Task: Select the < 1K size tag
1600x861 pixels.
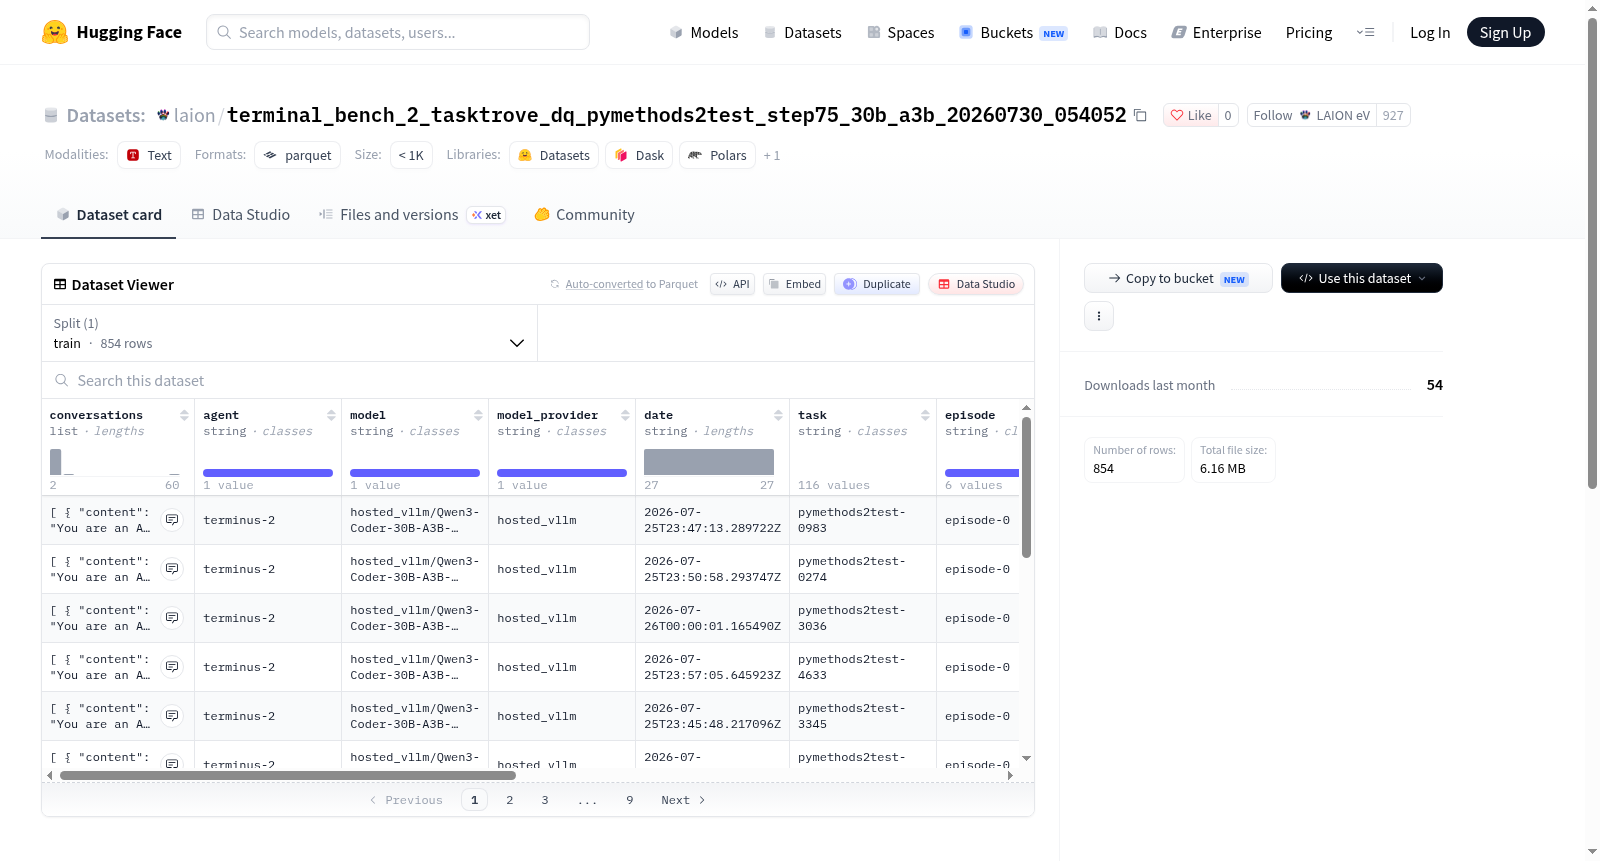Action: (x=411, y=155)
